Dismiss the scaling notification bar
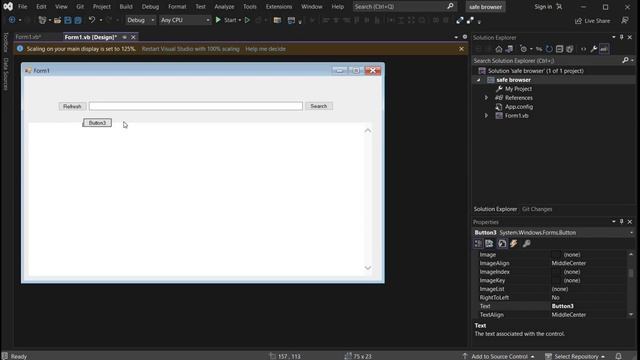The width and height of the screenshot is (640, 360). (x=461, y=49)
